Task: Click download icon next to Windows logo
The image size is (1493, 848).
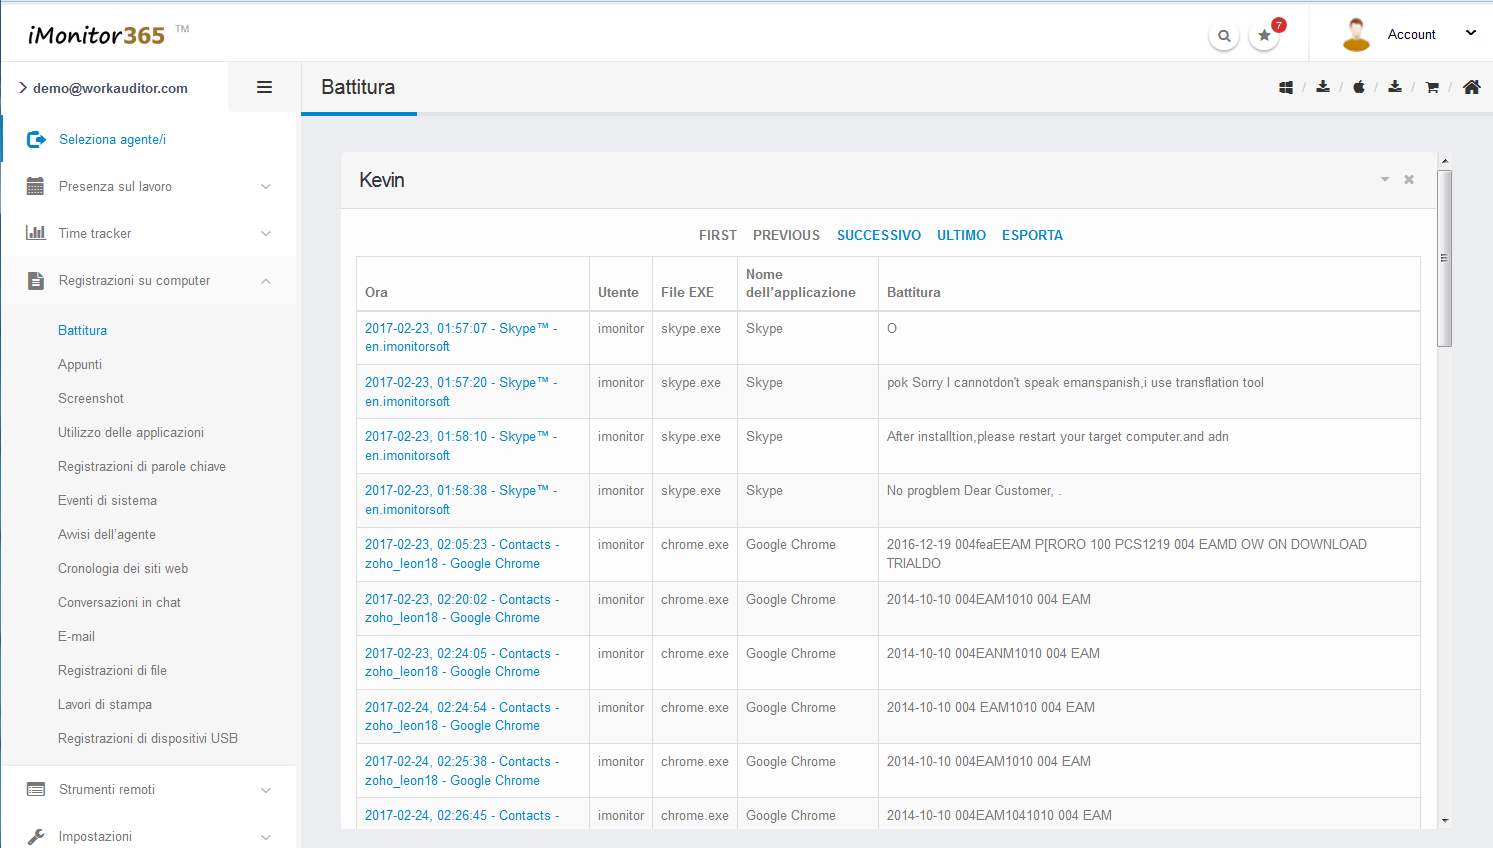Action: [1323, 88]
